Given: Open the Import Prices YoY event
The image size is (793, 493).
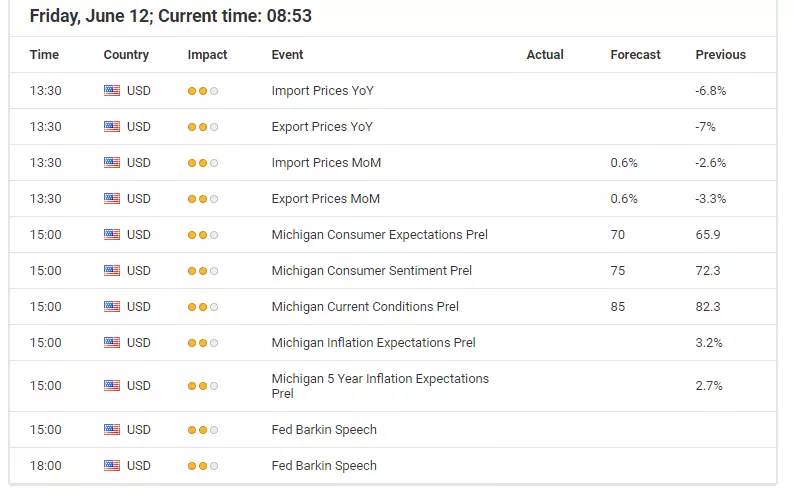Looking at the screenshot, I should [323, 91].
